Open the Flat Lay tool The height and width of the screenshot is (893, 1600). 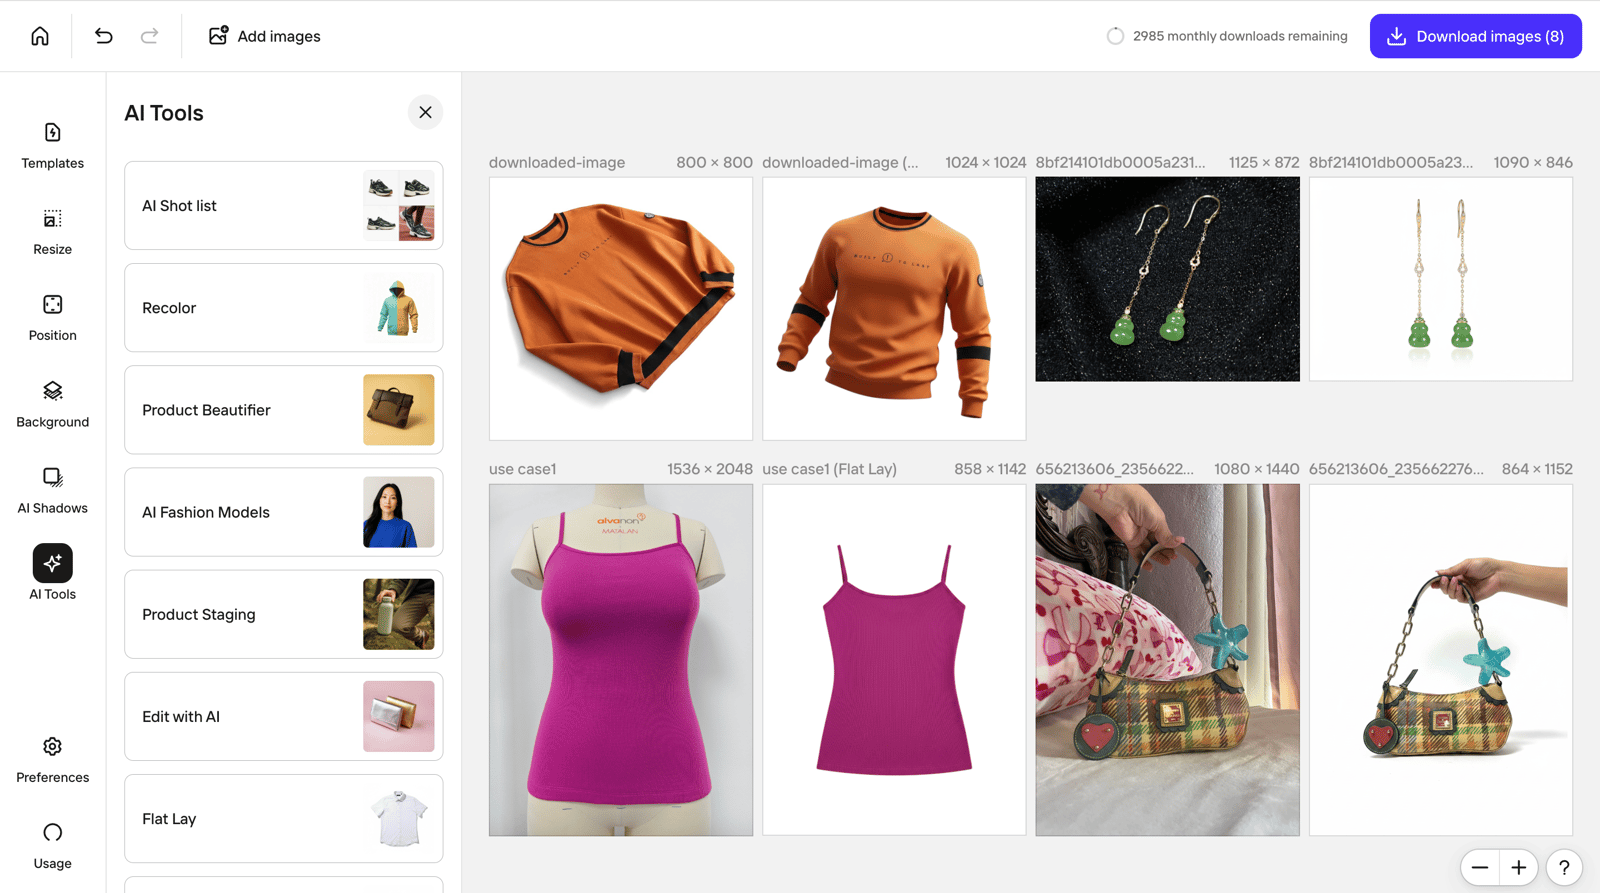[284, 818]
